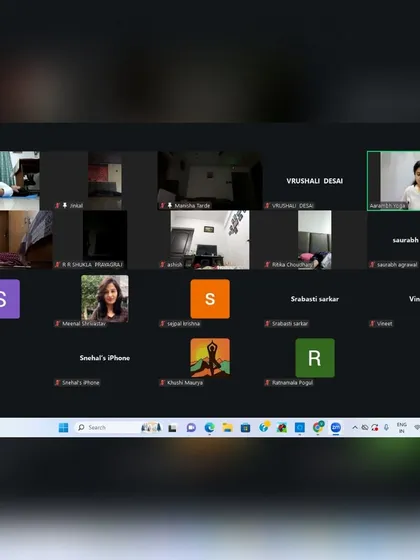Image resolution: width=420 pixels, height=560 pixels.
Task: Select Ritika Choudhary's video tile
Action: [315, 240]
